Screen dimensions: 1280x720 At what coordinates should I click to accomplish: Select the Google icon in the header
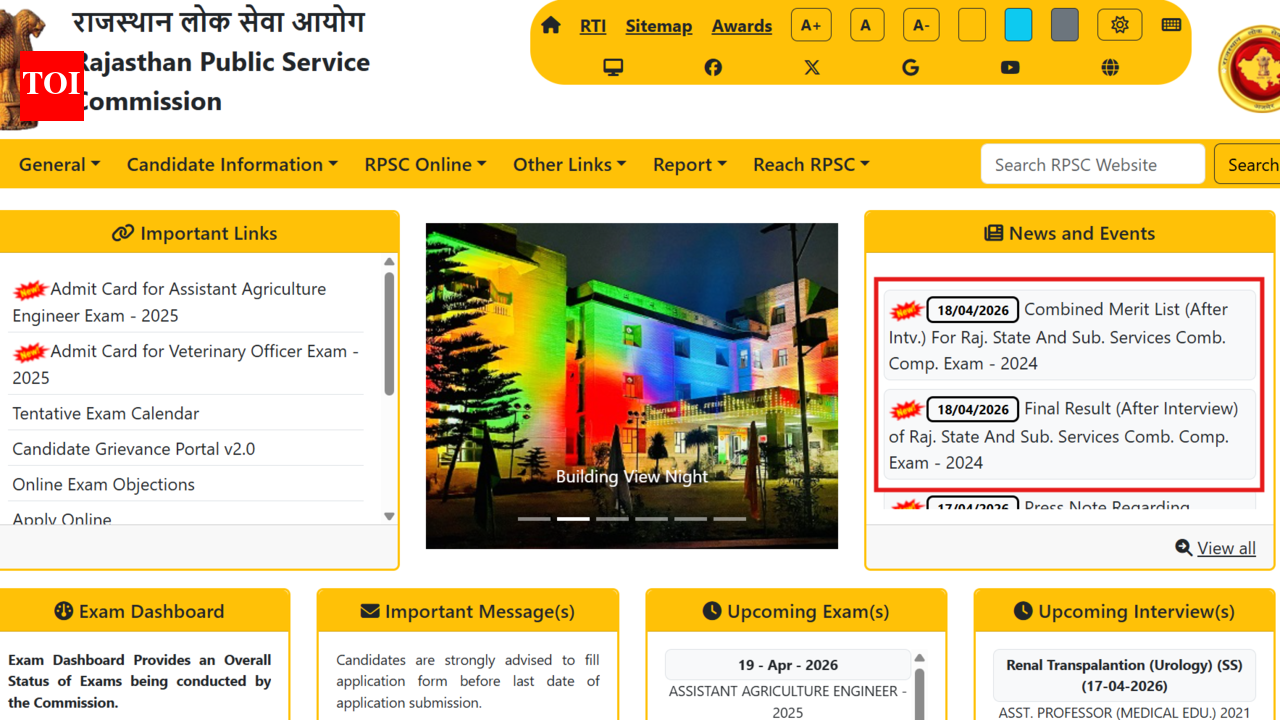coord(911,67)
